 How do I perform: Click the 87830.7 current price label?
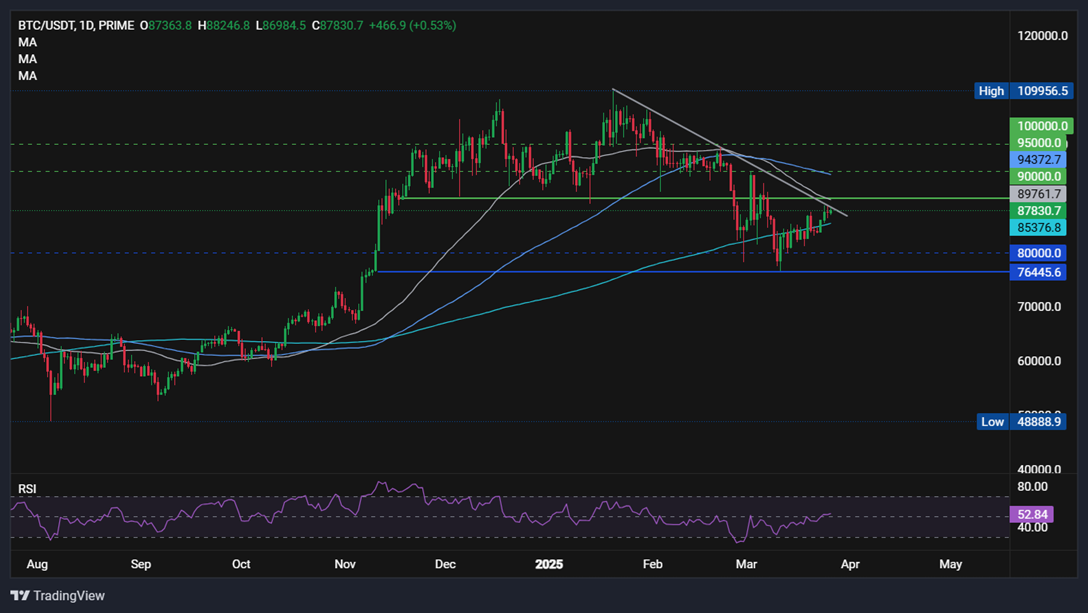pyautogui.click(x=1038, y=211)
